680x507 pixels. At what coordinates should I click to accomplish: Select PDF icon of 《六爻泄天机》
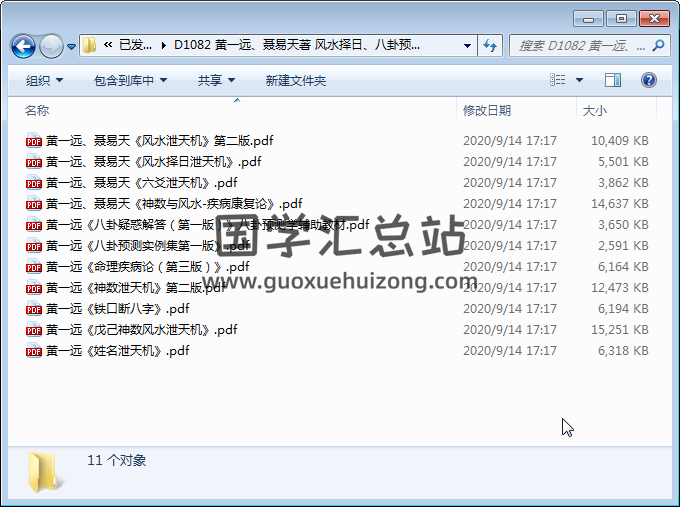34,183
